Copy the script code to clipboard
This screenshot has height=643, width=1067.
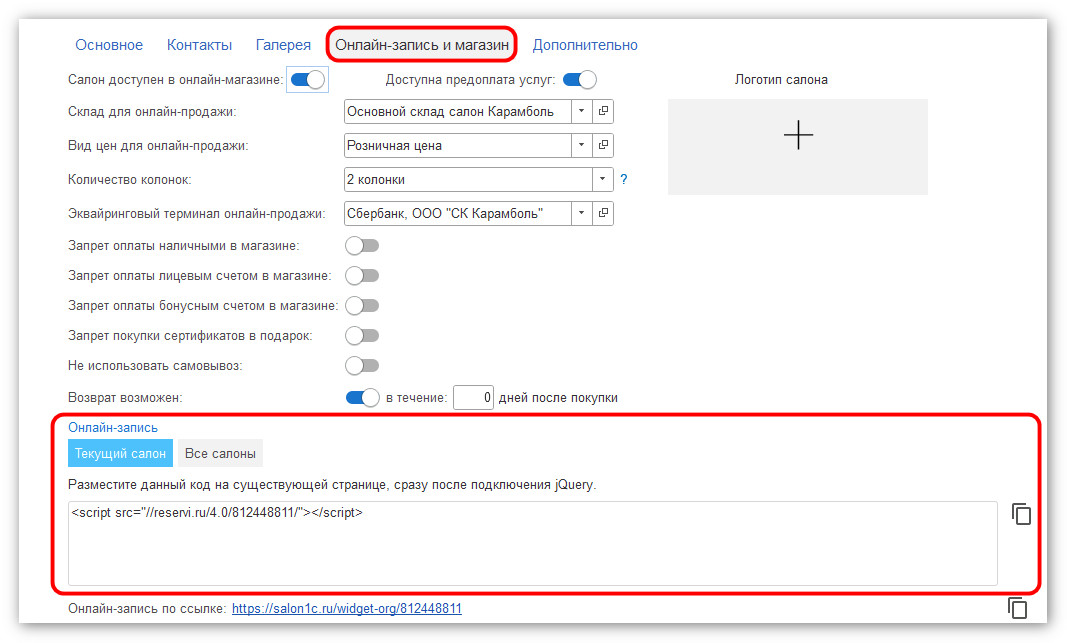1021,514
